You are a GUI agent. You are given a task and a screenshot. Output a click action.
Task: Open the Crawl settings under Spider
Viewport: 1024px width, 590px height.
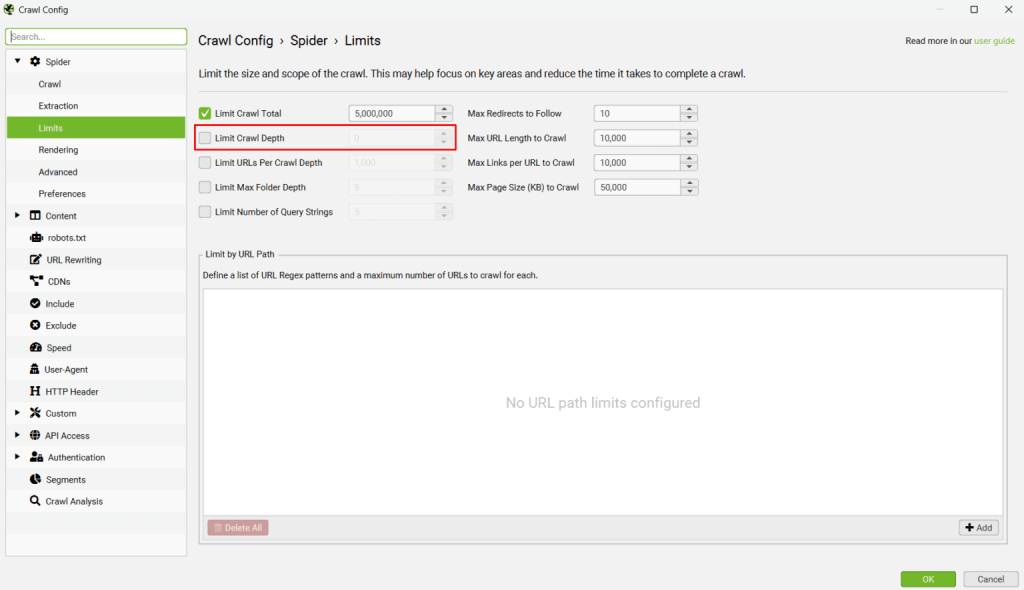96,84
